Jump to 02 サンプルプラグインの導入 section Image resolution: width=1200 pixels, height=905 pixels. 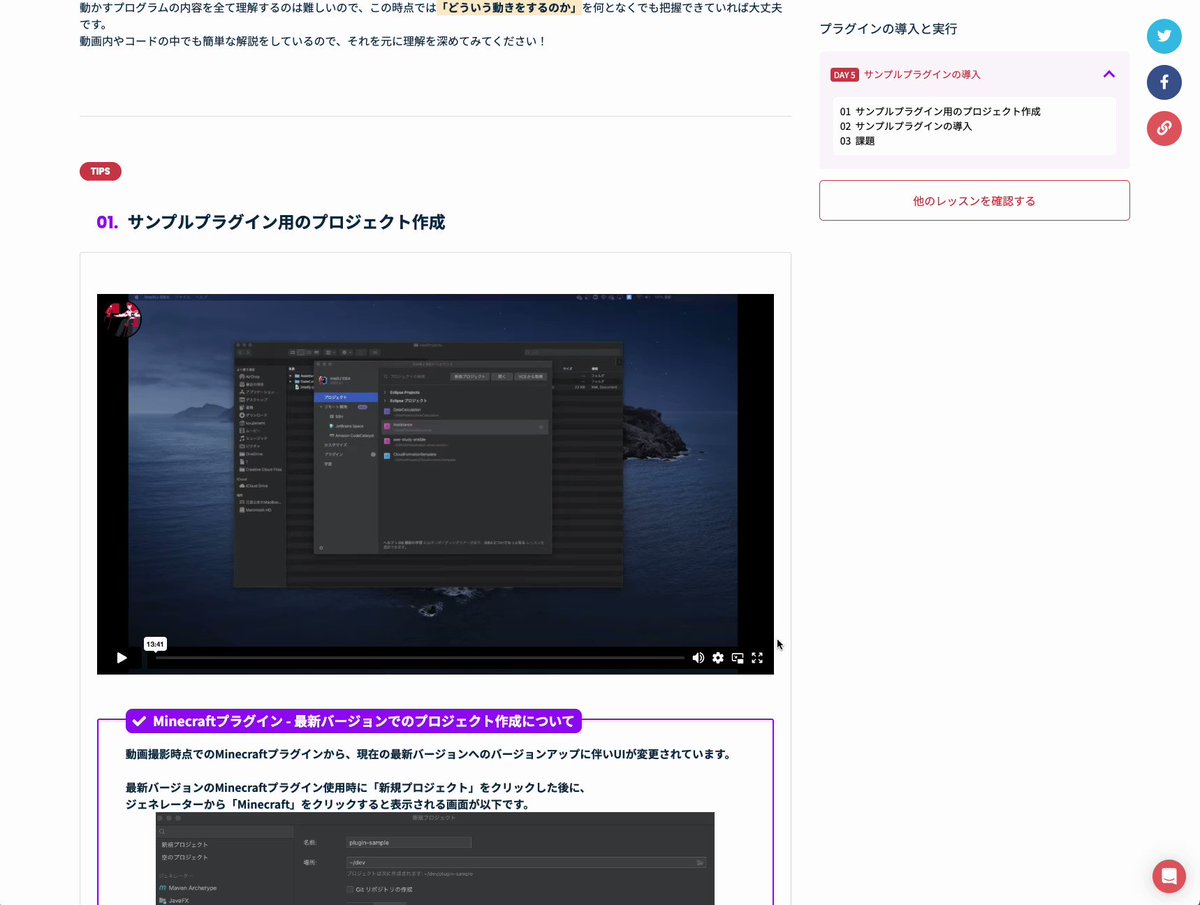[x=906, y=127]
